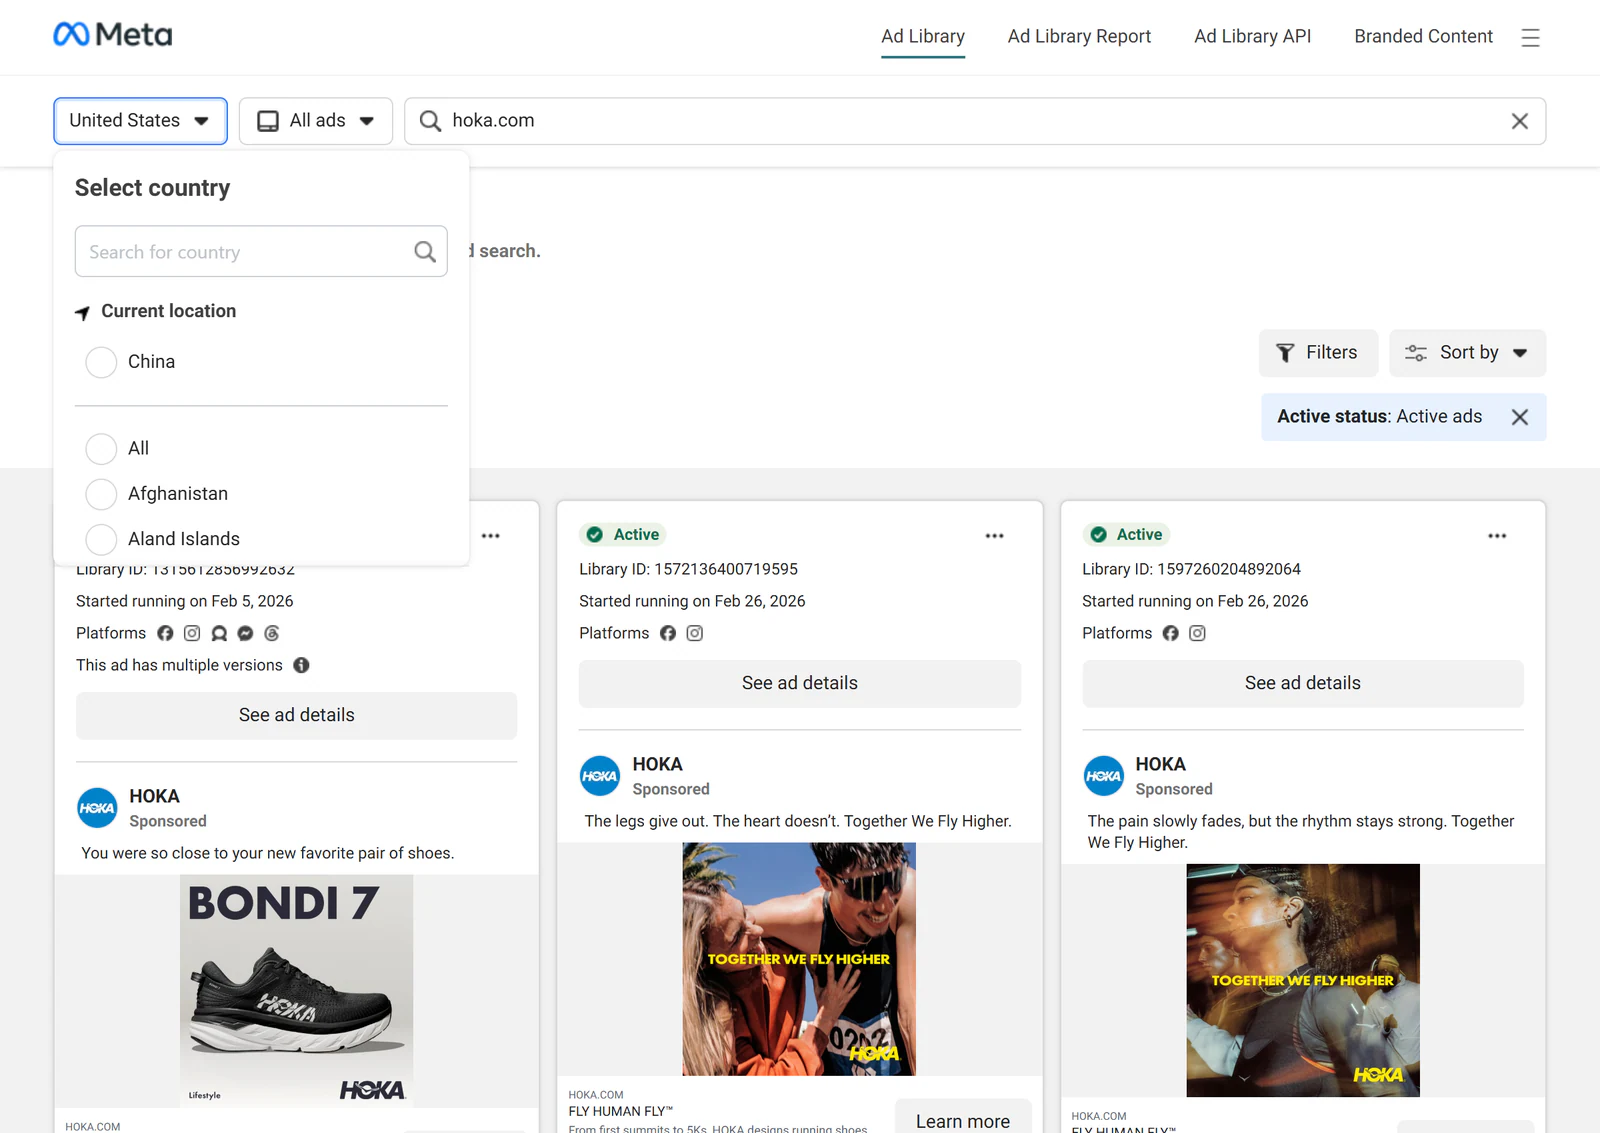Click the magnifier in country search
Screen dimensions: 1600x1133
click(x=425, y=252)
